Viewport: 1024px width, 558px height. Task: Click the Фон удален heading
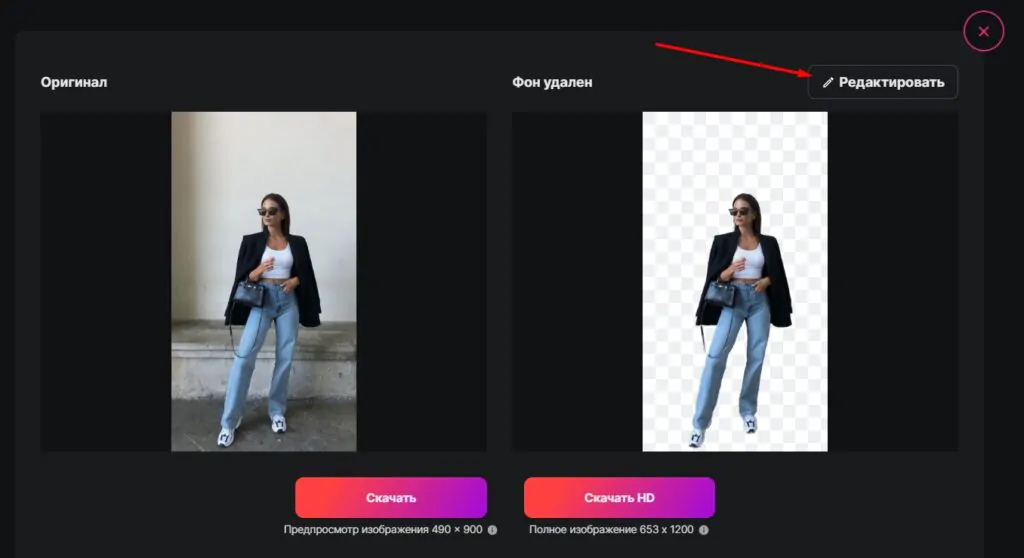(x=552, y=82)
